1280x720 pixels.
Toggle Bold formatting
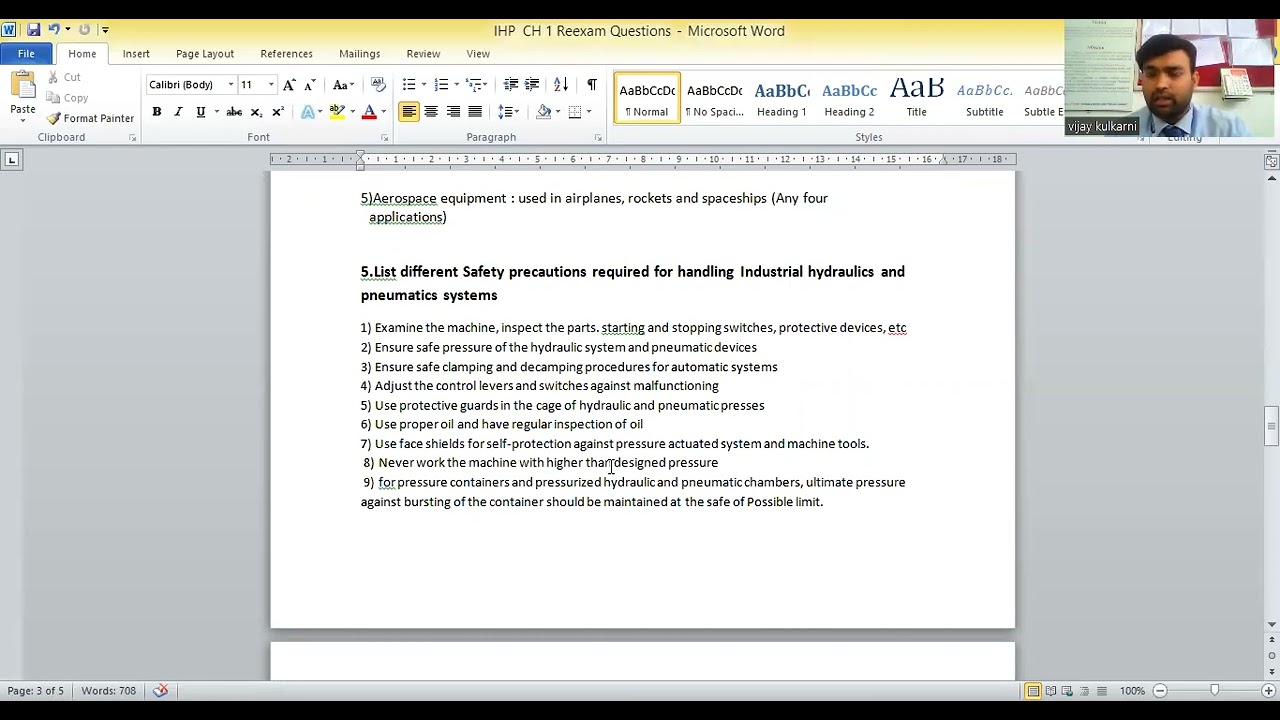click(157, 112)
